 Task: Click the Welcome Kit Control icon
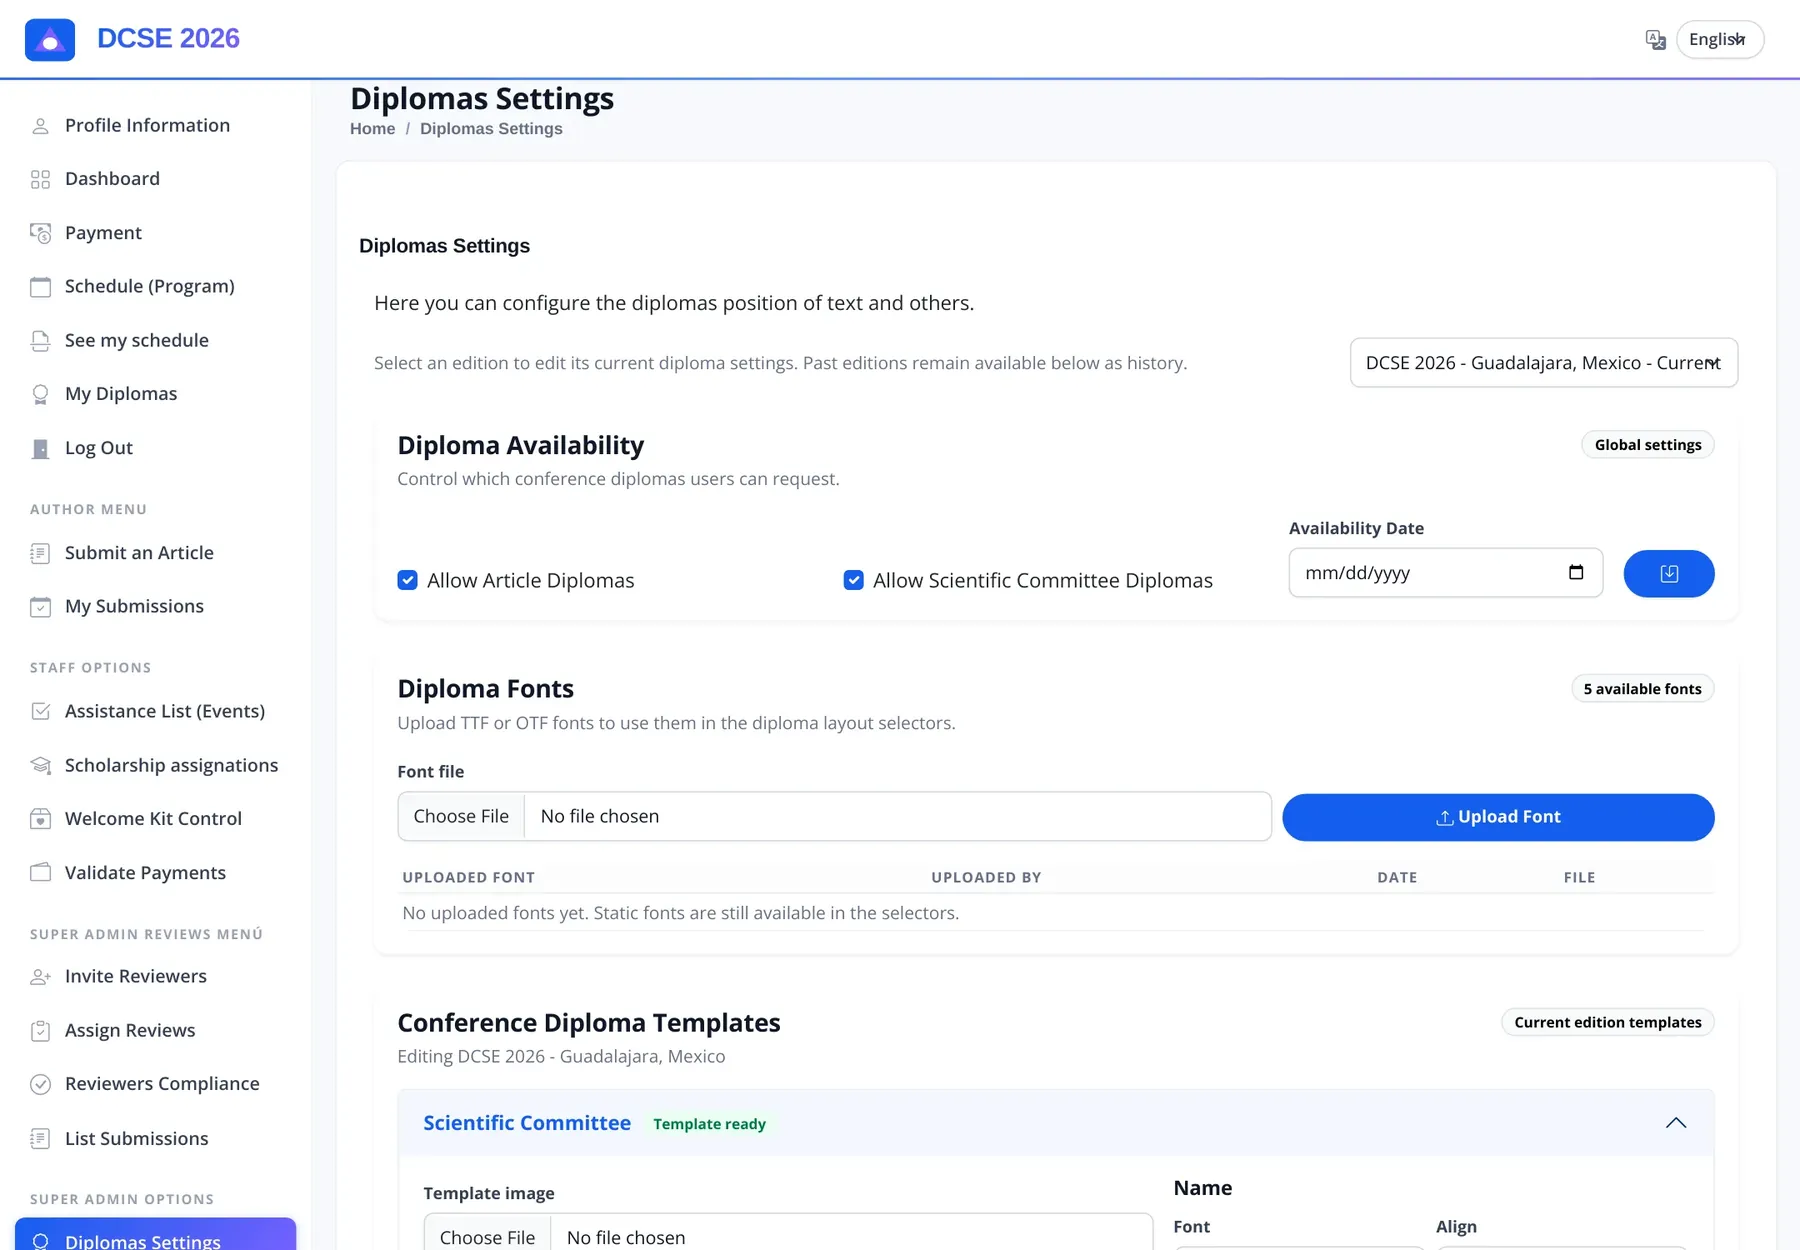pos(40,819)
